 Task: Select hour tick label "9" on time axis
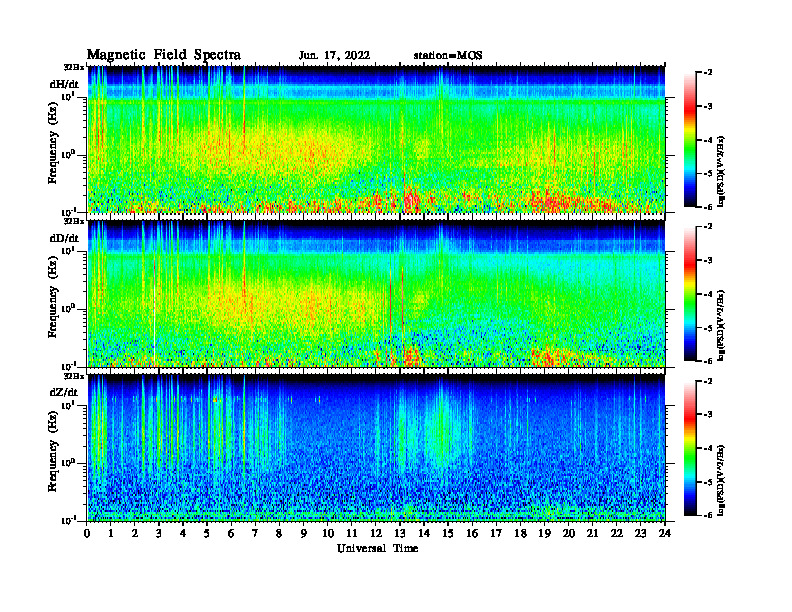coord(304,533)
